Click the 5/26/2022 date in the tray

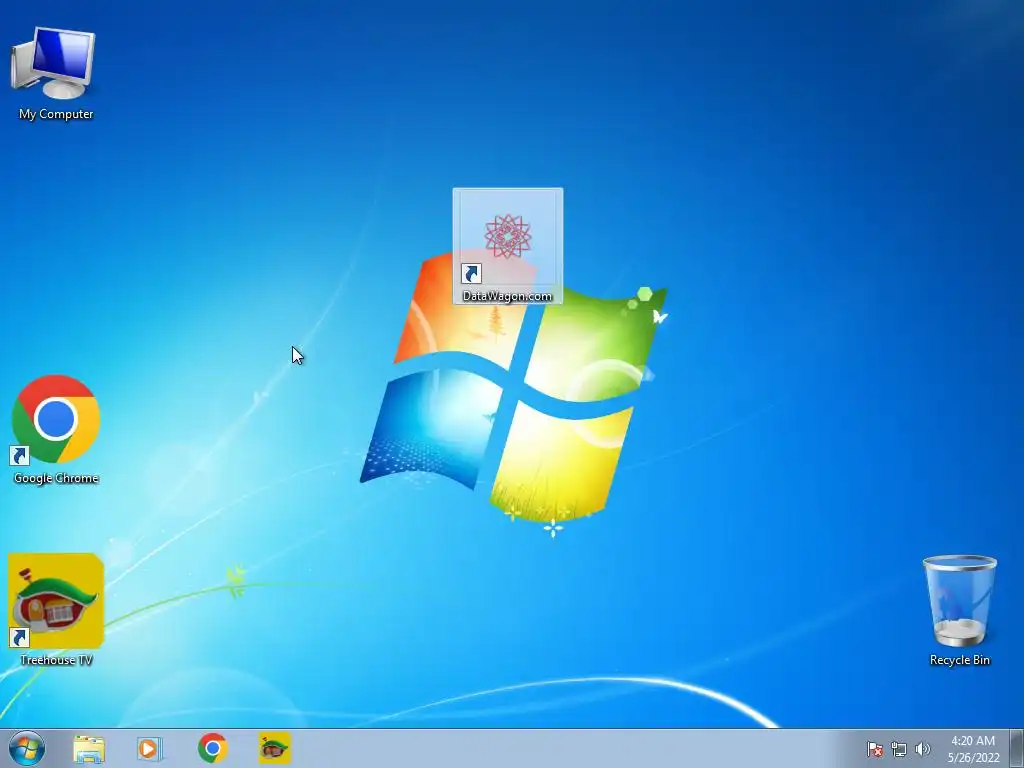point(974,758)
